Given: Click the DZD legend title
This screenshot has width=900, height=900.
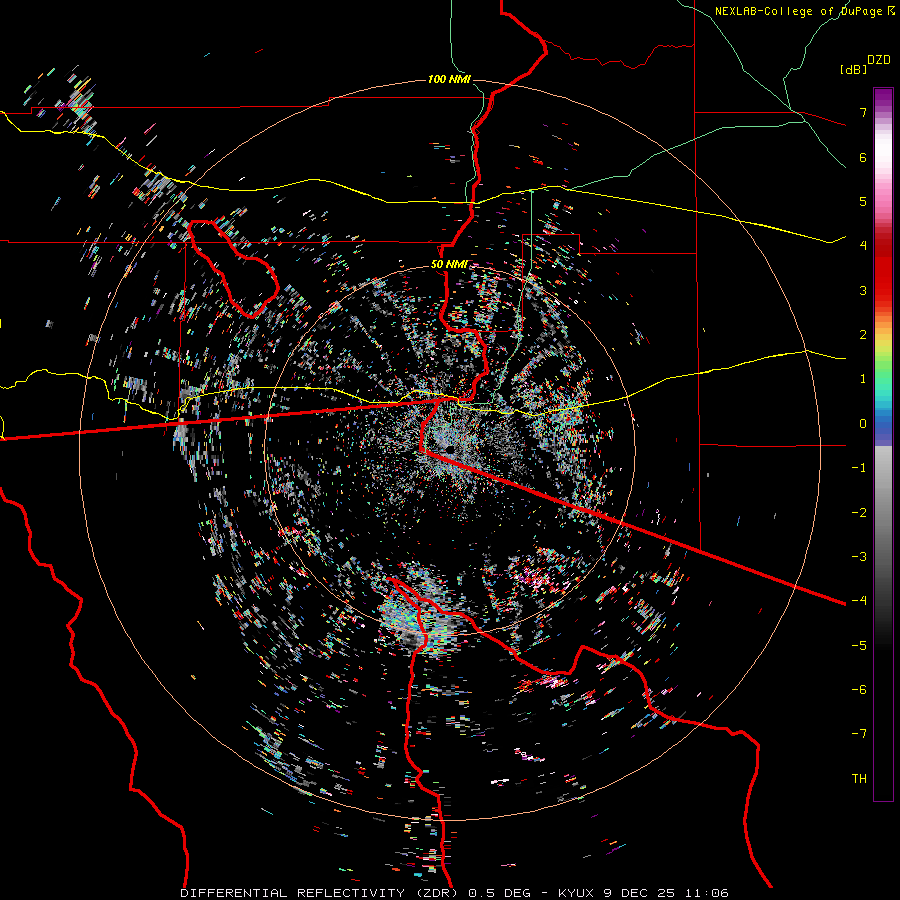Looking at the screenshot, I should click(x=879, y=60).
